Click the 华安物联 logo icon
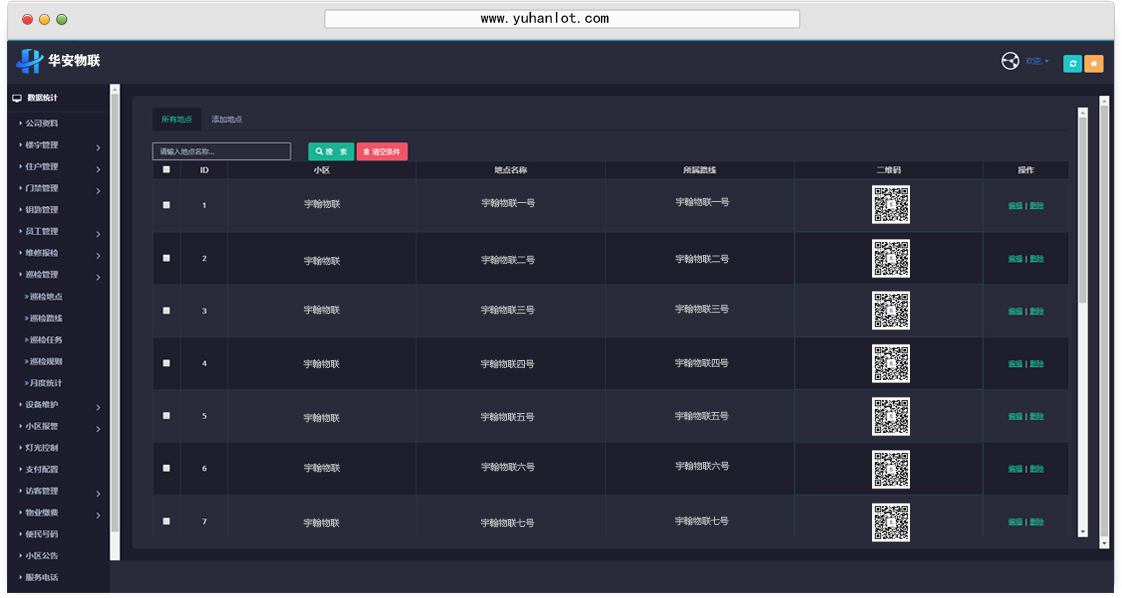 (x=29, y=61)
